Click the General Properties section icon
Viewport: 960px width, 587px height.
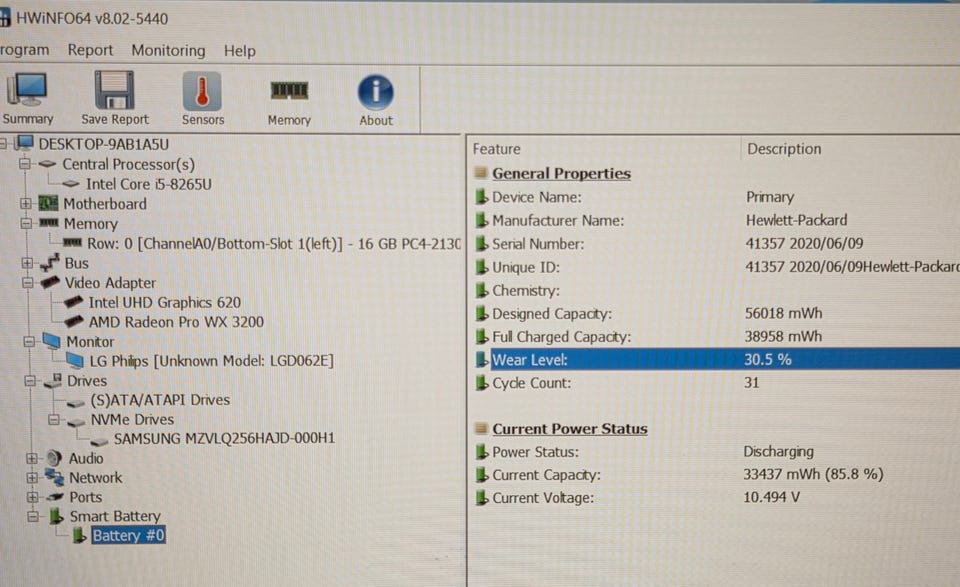pyautogui.click(x=481, y=172)
